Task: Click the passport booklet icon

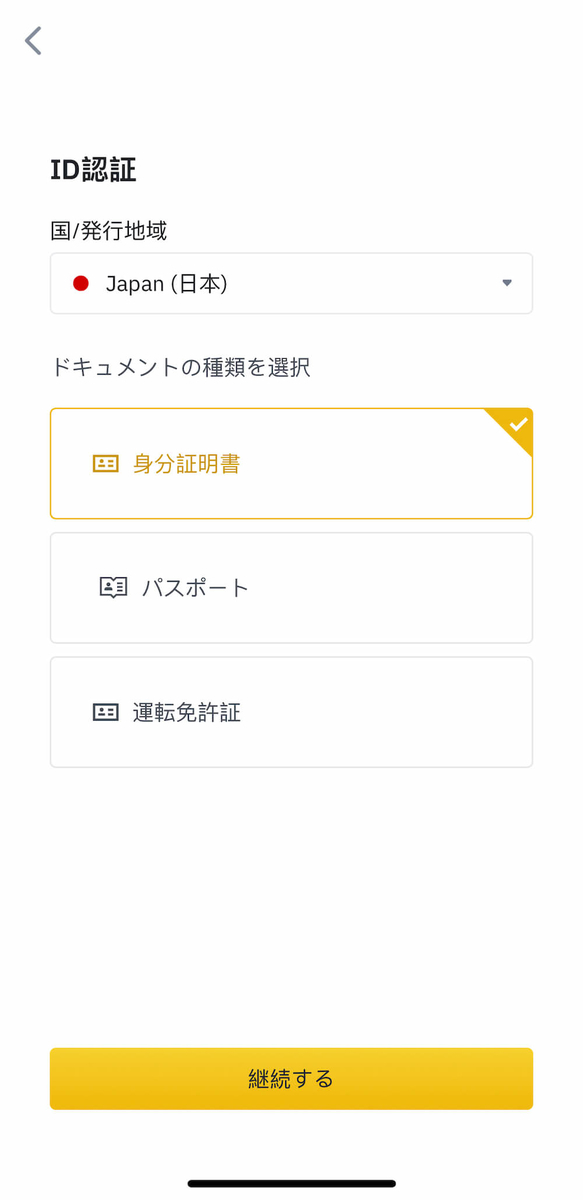Action: 113,588
